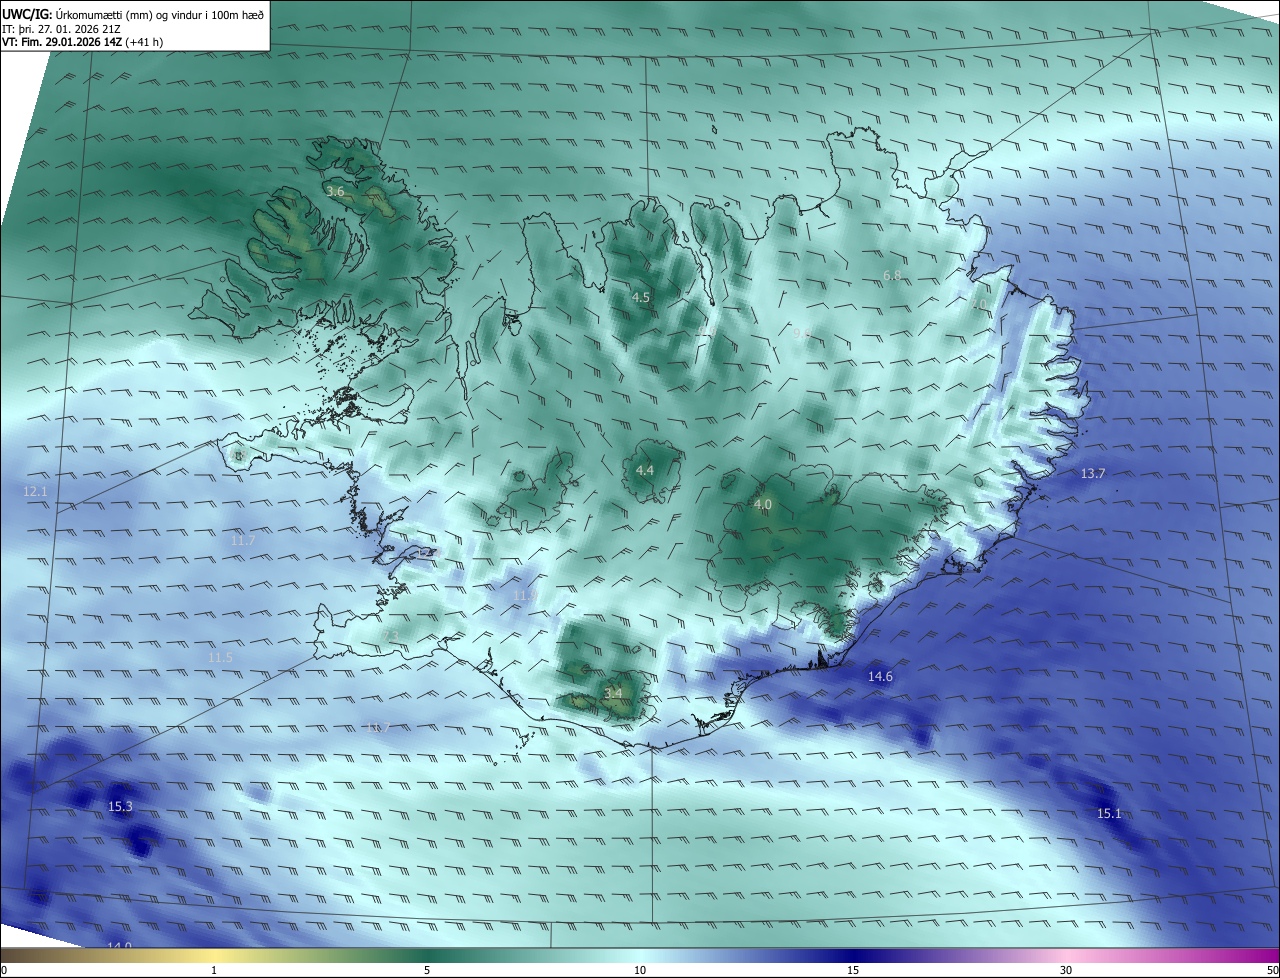This screenshot has width=1280, height=978.
Task: Click the '3.6' value on the map
Action: 335,191
